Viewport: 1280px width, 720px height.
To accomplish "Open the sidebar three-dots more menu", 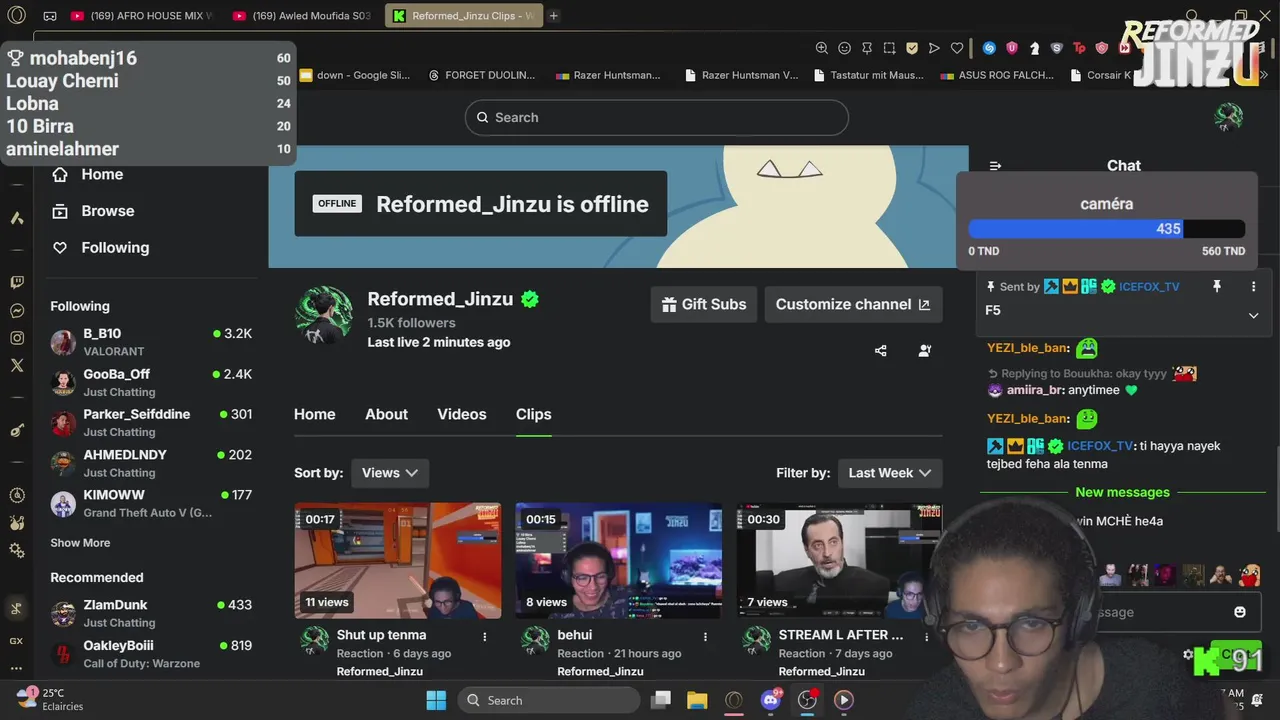I will 17,668.
